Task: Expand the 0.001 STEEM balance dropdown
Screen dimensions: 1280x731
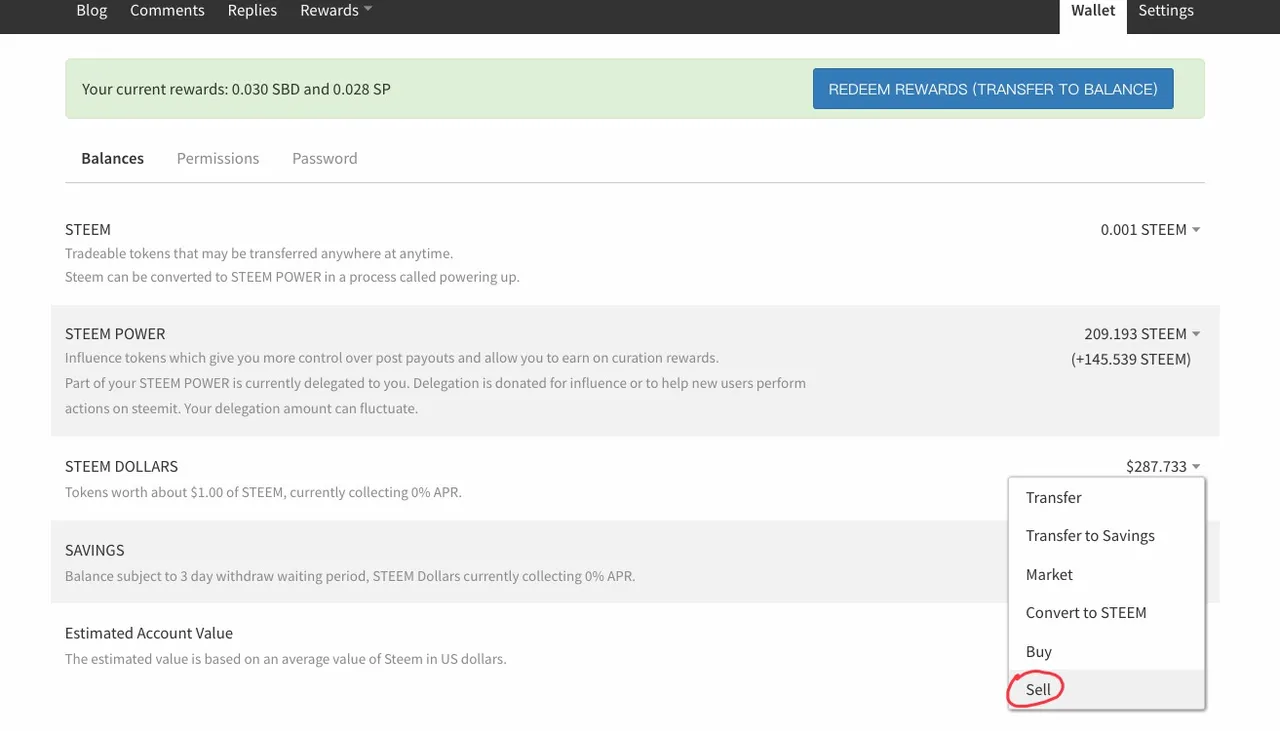Action: (x=1150, y=229)
